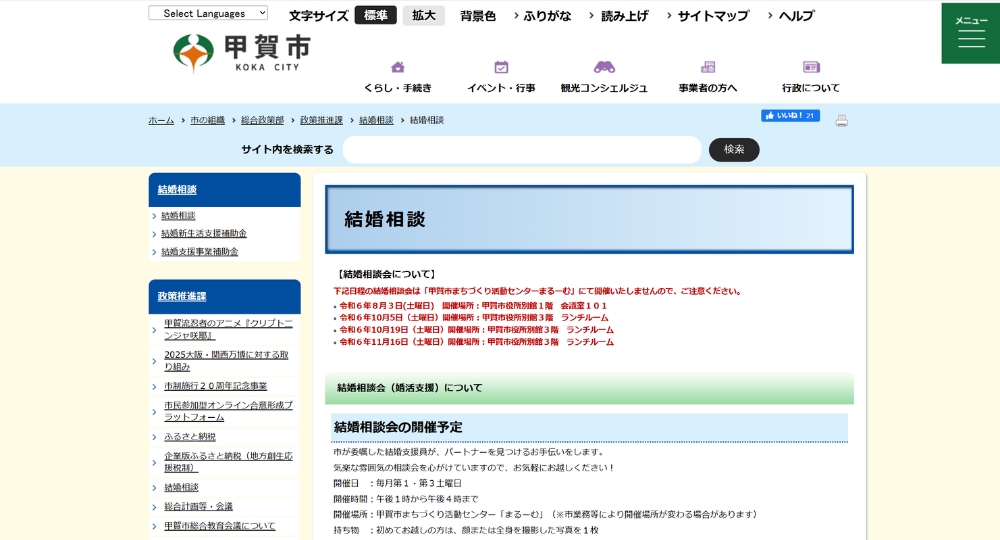1000x540 pixels.
Task: Go to 市の組織 in breadcrumb
Action: tap(207, 120)
